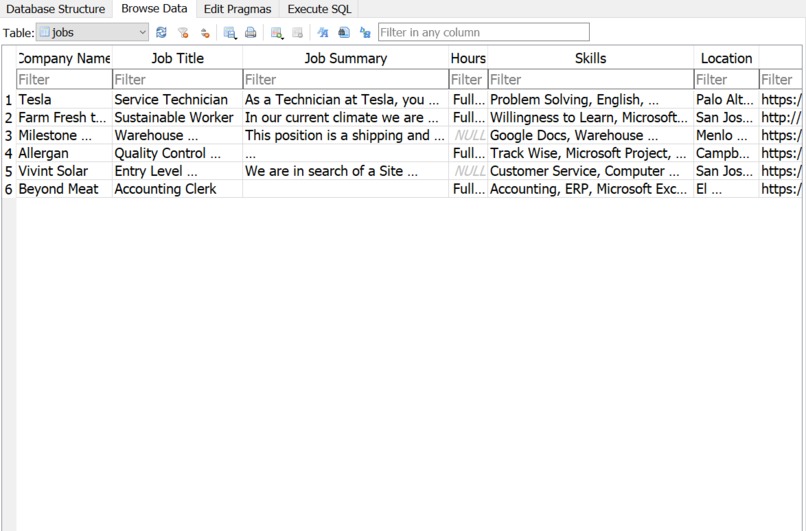Select the 'Vivint Solar' cell

[x=64, y=171]
